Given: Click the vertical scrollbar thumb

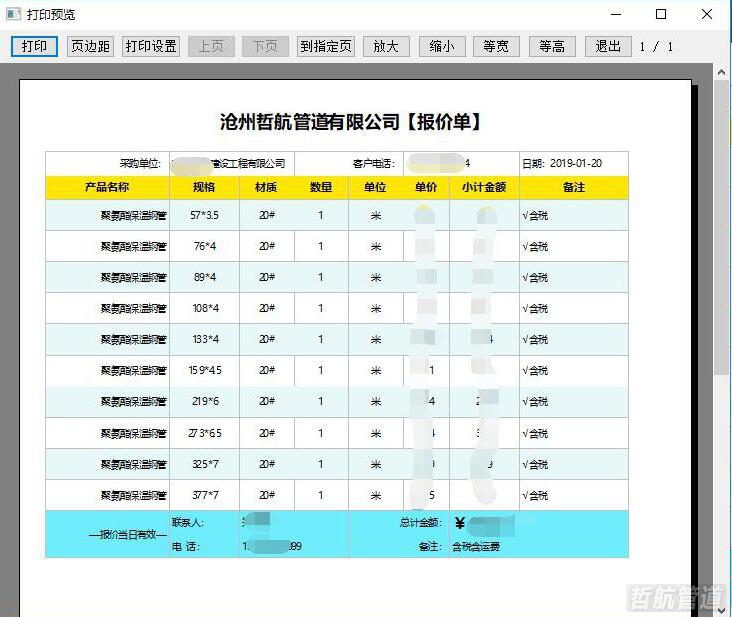Looking at the screenshot, I should pyautogui.click(x=721, y=226).
